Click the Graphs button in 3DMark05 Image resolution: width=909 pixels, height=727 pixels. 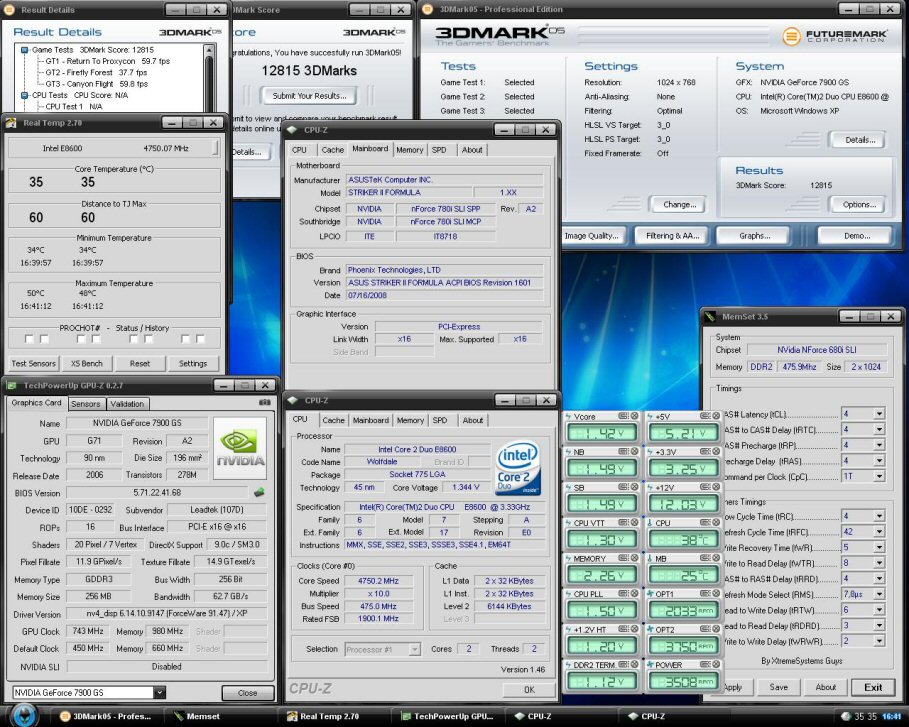tap(755, 235)
